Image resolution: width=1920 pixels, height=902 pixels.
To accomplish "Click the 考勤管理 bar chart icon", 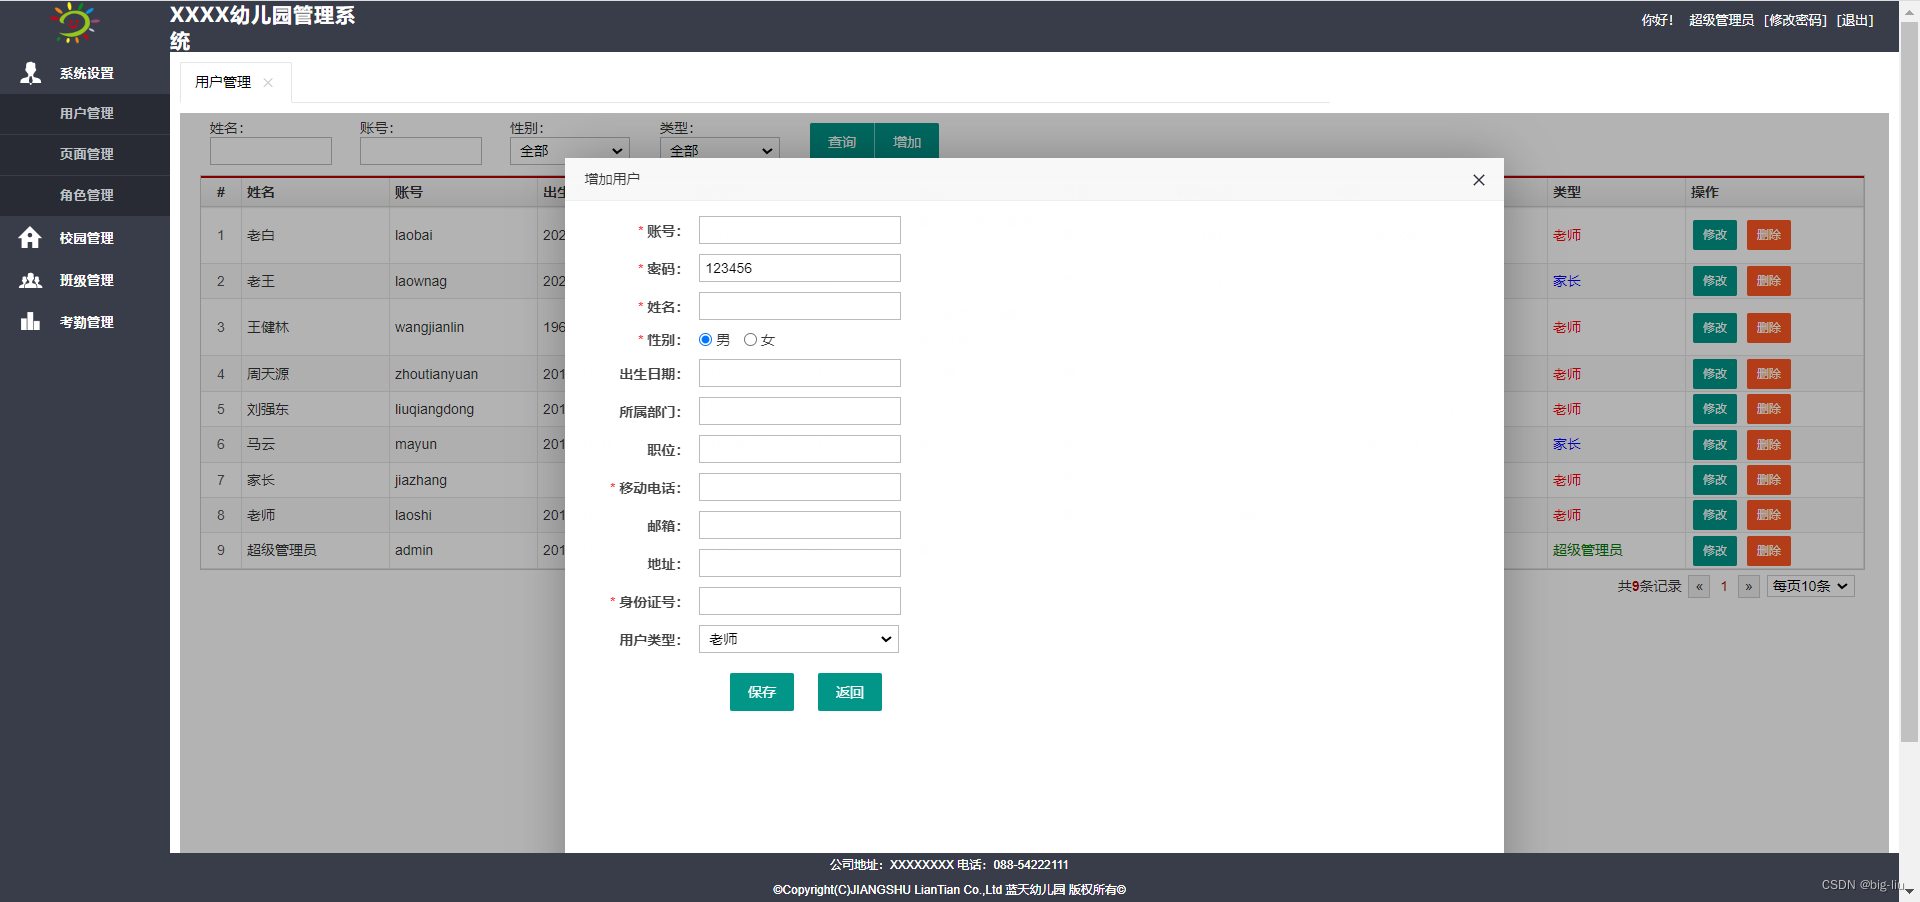I will [x=30, y=321].
